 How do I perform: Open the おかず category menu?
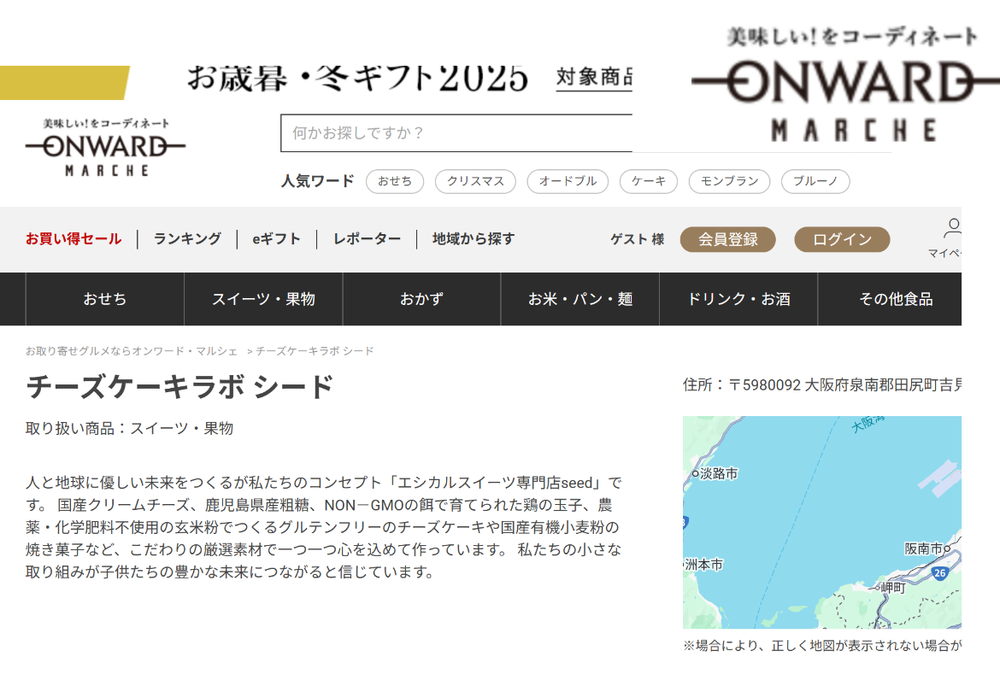click(x=422, y=299)
